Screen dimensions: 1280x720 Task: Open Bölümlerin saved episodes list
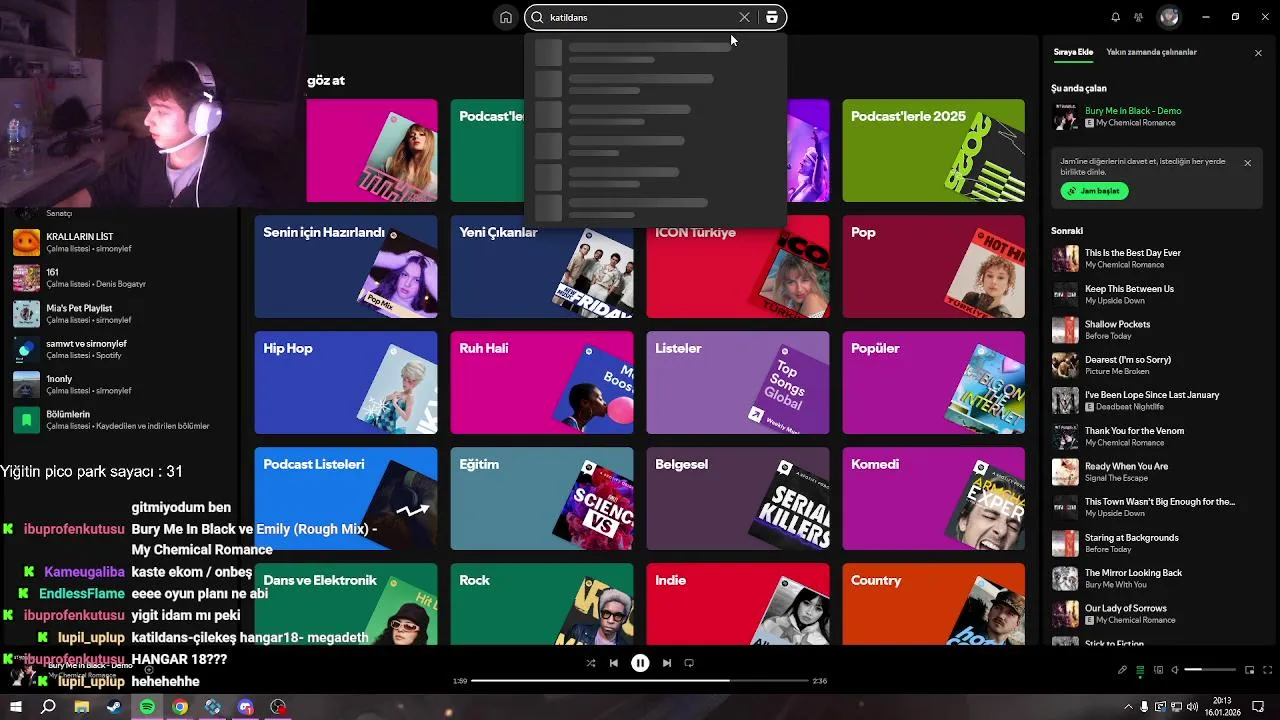[120, 419]
